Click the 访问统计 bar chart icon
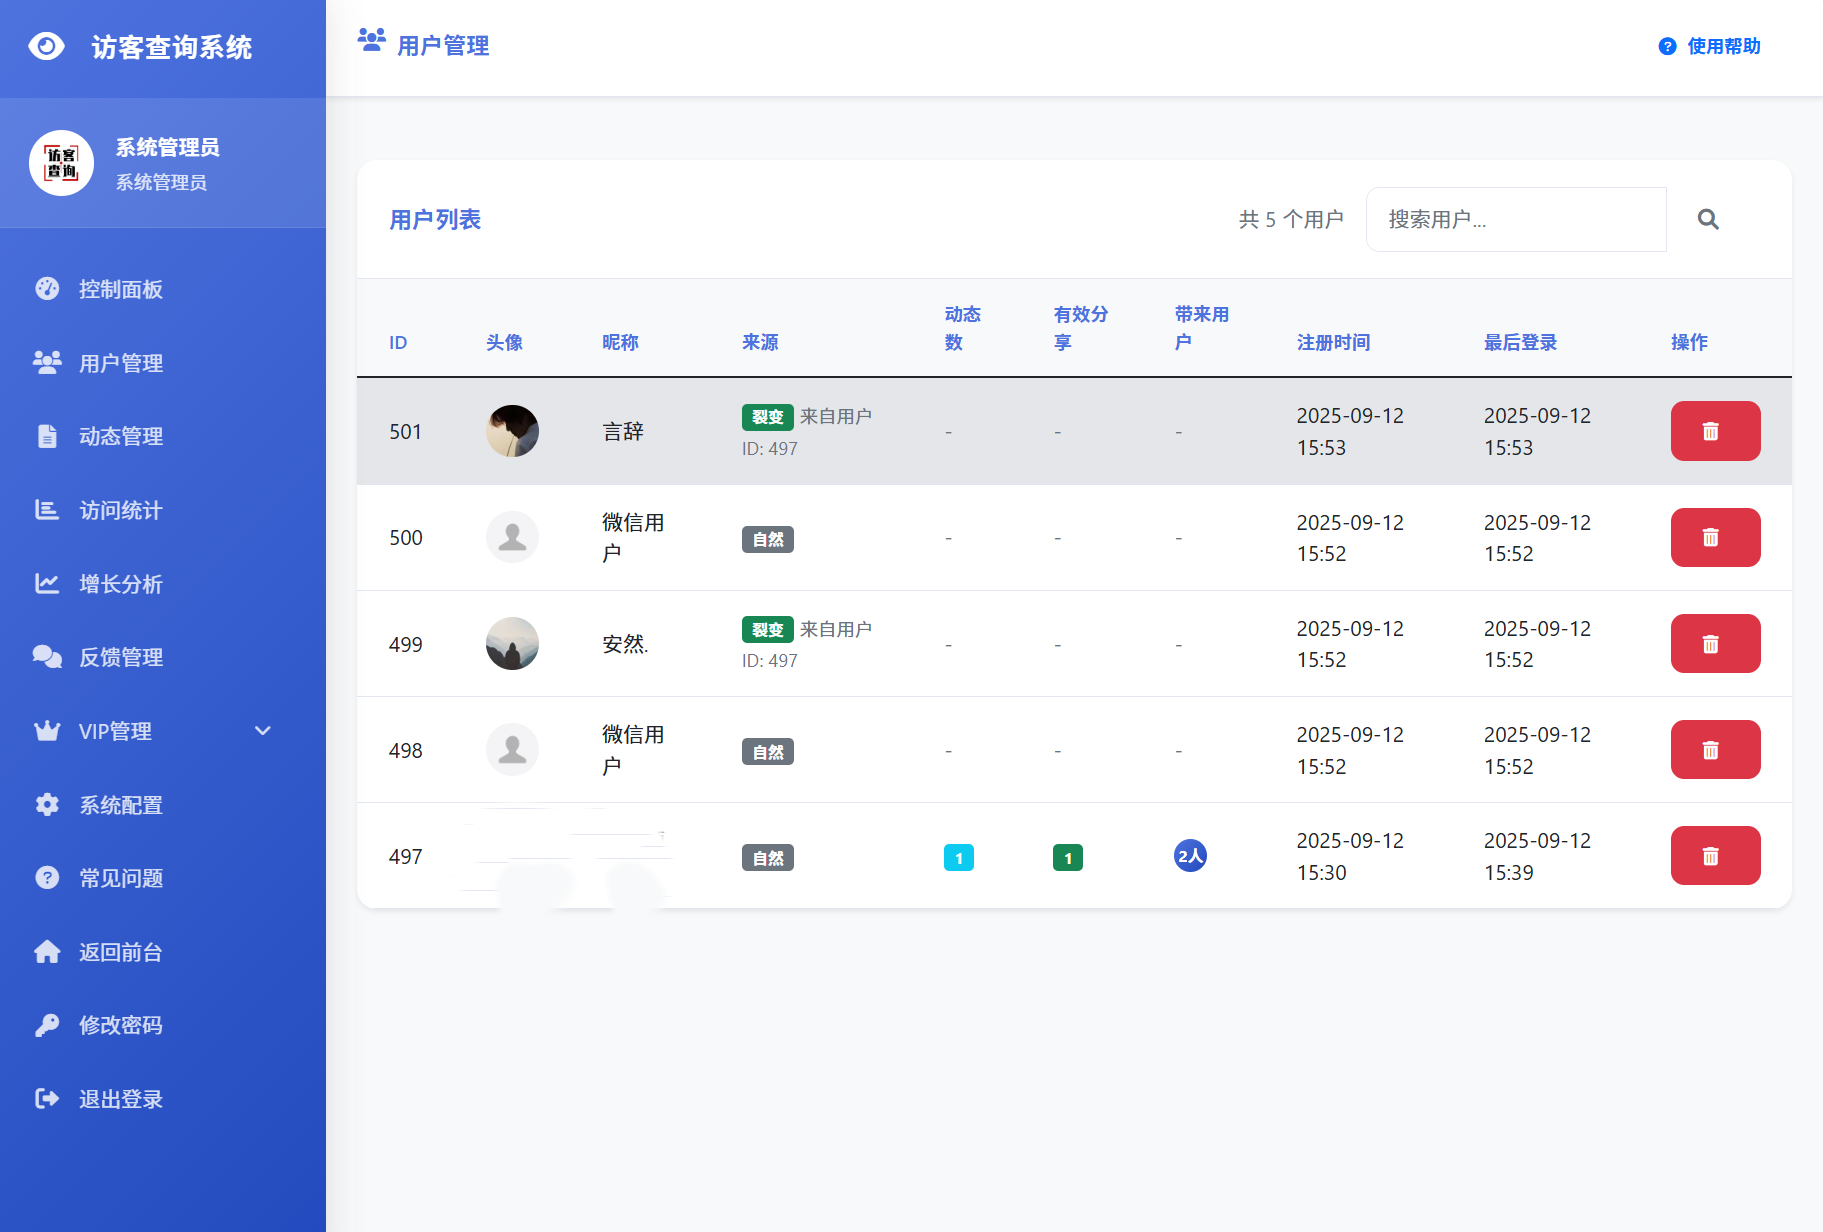 point(47,510)
